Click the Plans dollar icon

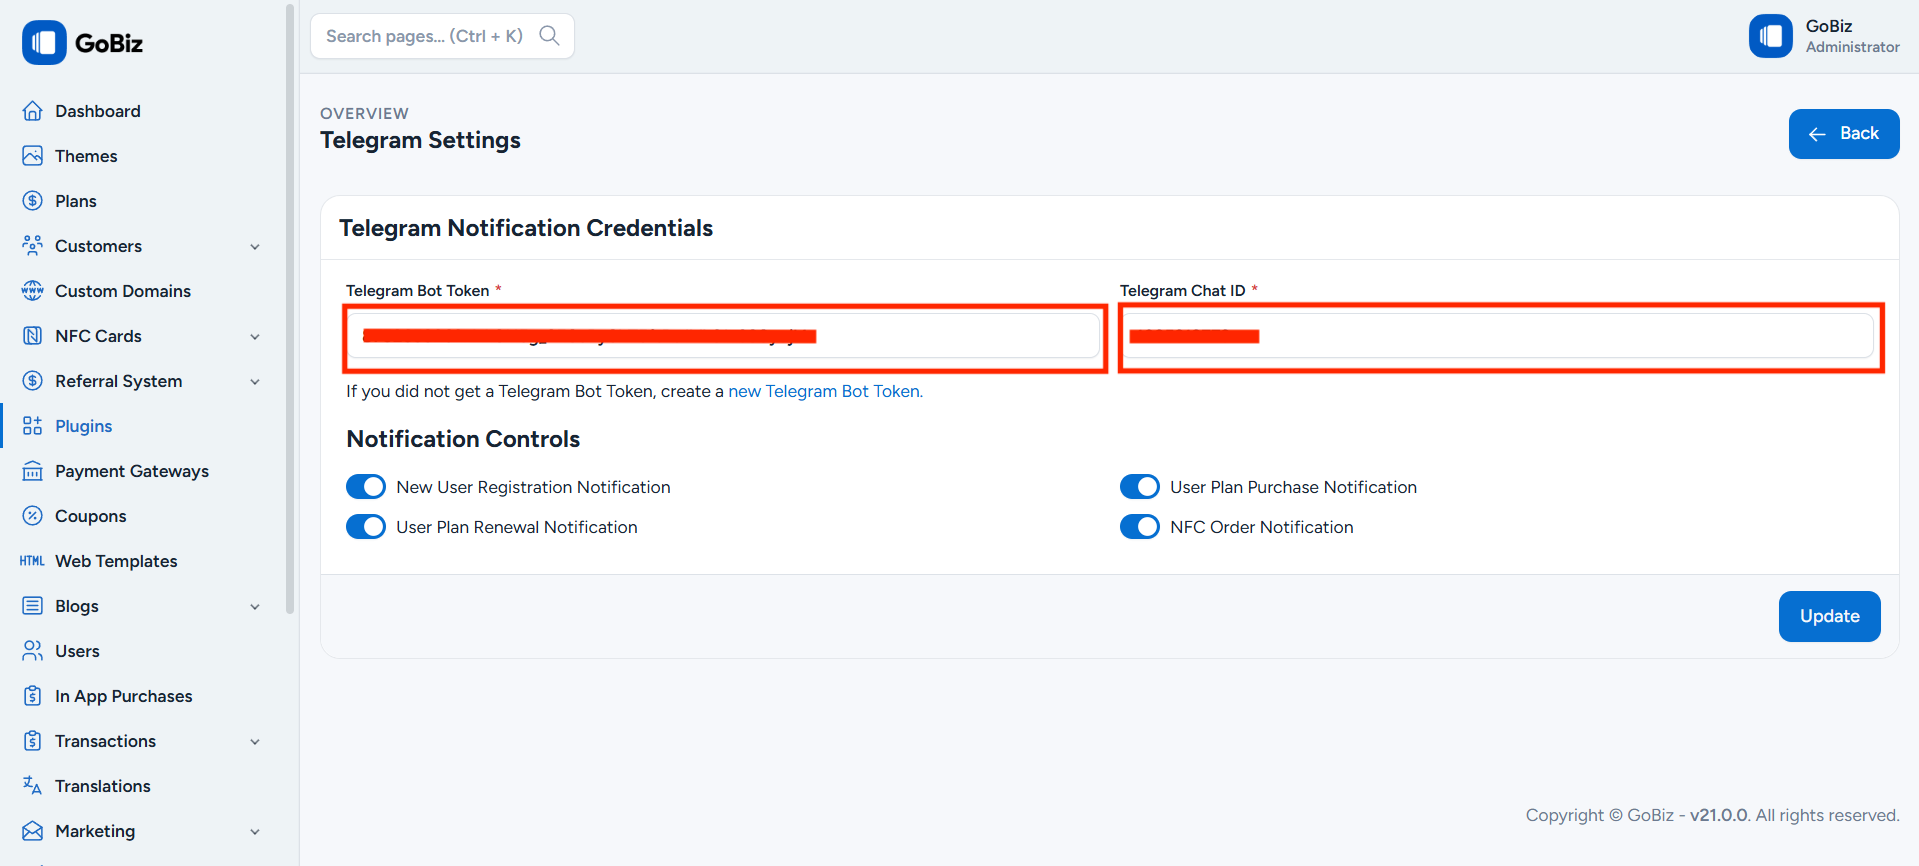[33, 201]
